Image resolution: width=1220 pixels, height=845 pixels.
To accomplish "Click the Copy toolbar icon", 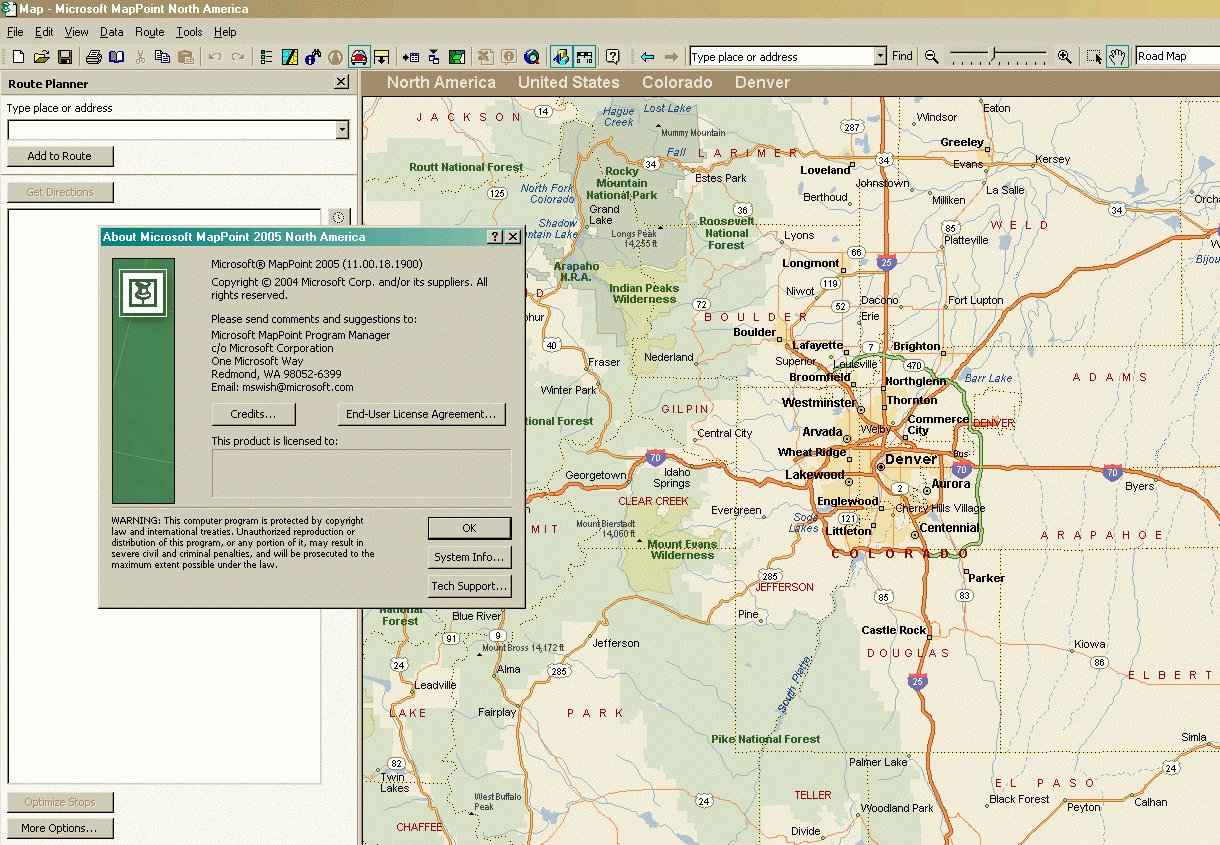I will 162,57.
